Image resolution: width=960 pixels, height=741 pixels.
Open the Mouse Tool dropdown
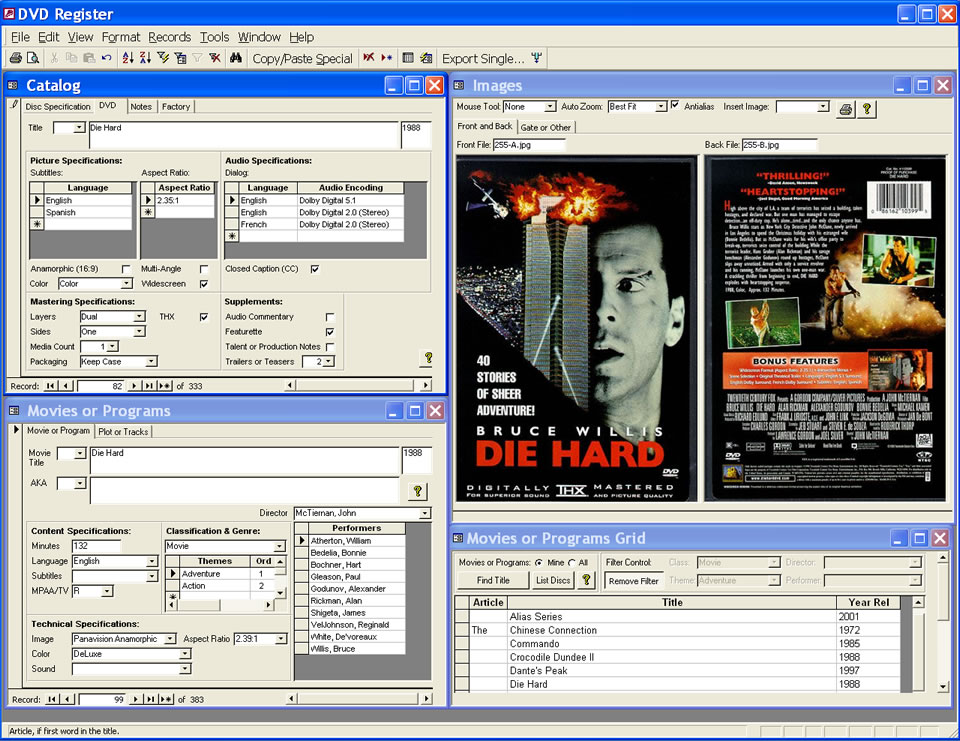click(x=550, y=107)
